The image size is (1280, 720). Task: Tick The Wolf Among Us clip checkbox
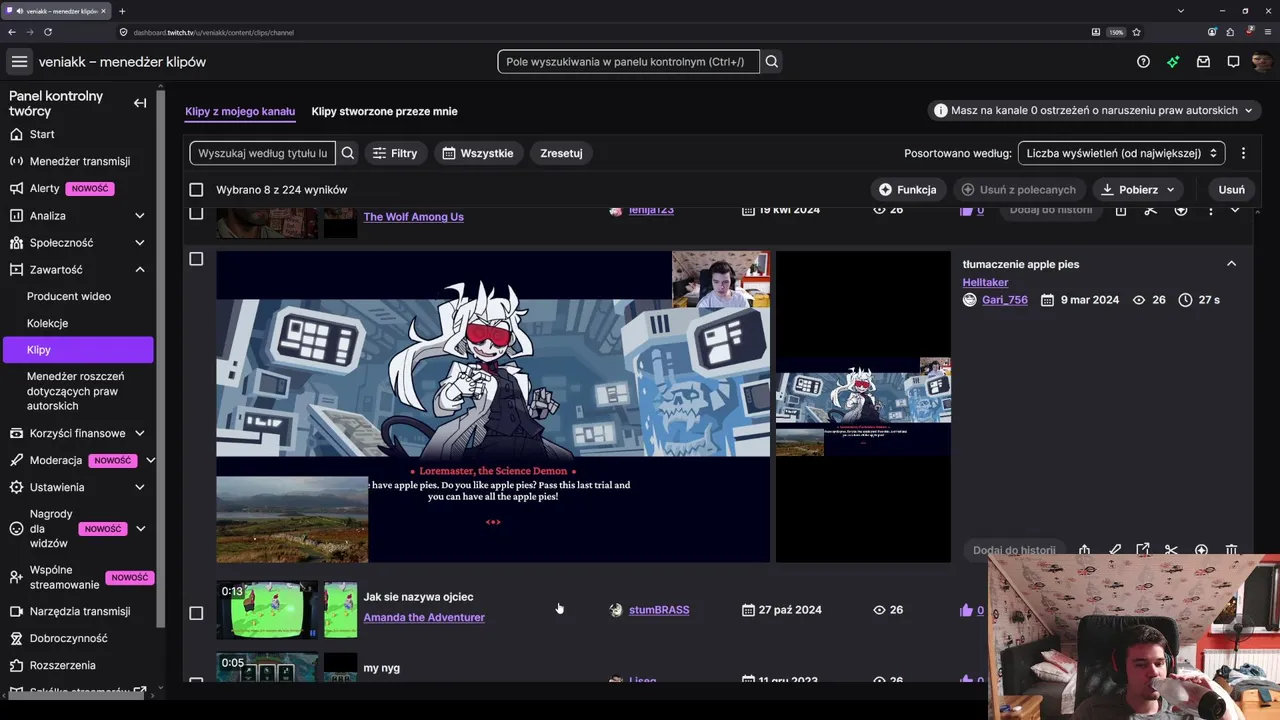(x=196, y=213)
